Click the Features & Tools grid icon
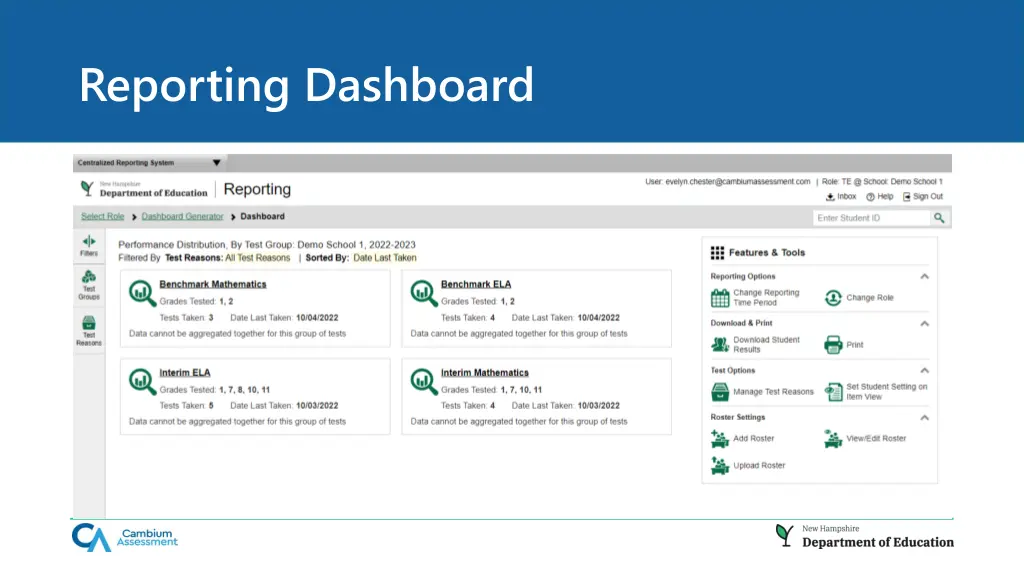The height and width of the screenshot is (576, 1024). click(x=717, y=253)
